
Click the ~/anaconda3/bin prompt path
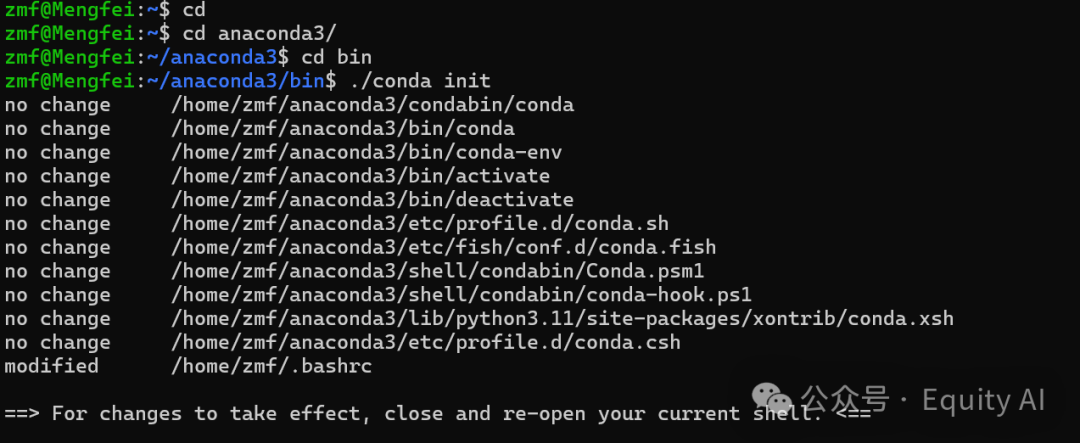253,80
